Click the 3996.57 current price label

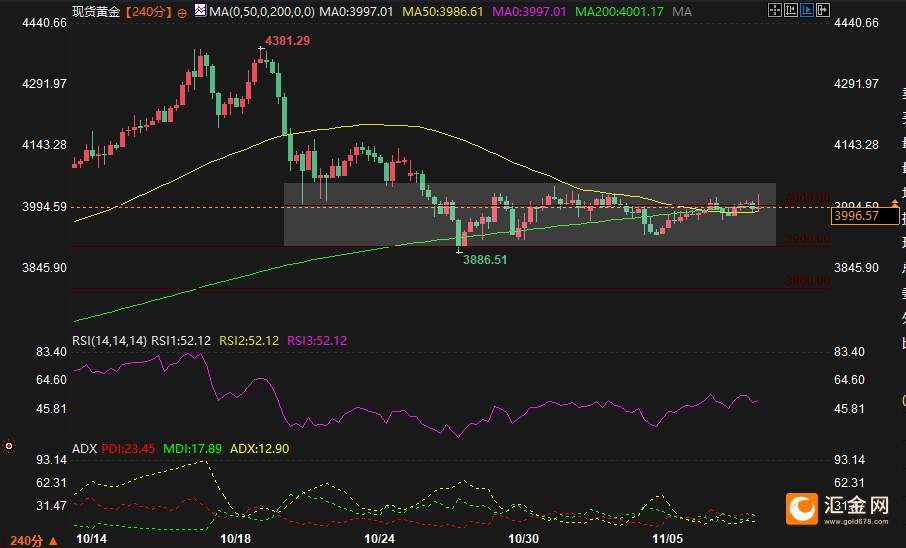pos(855,216)
